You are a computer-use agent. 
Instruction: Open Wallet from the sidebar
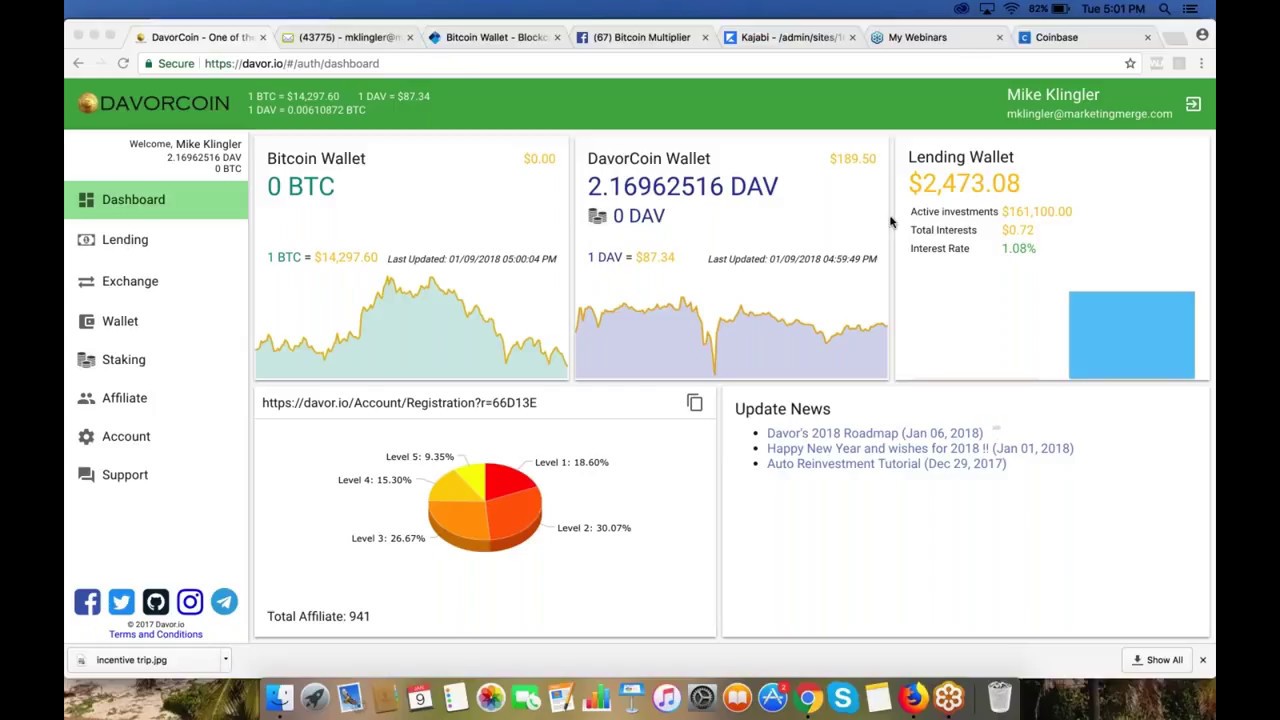[156, 321]
